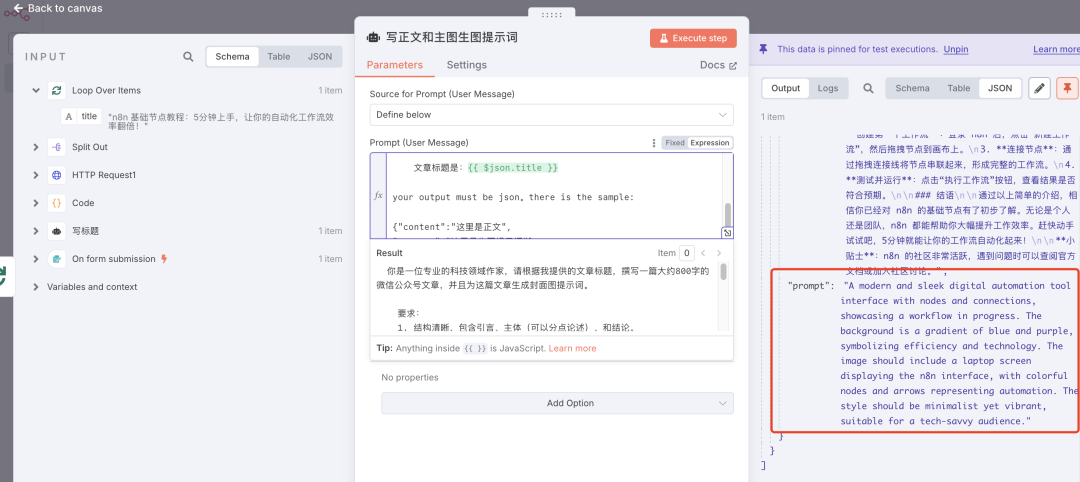The width and height of the screenshot is (1080, 482).
Task: Click the {{ $json.title }} expression
Action: pyautogui.click(x=512, y=167)
